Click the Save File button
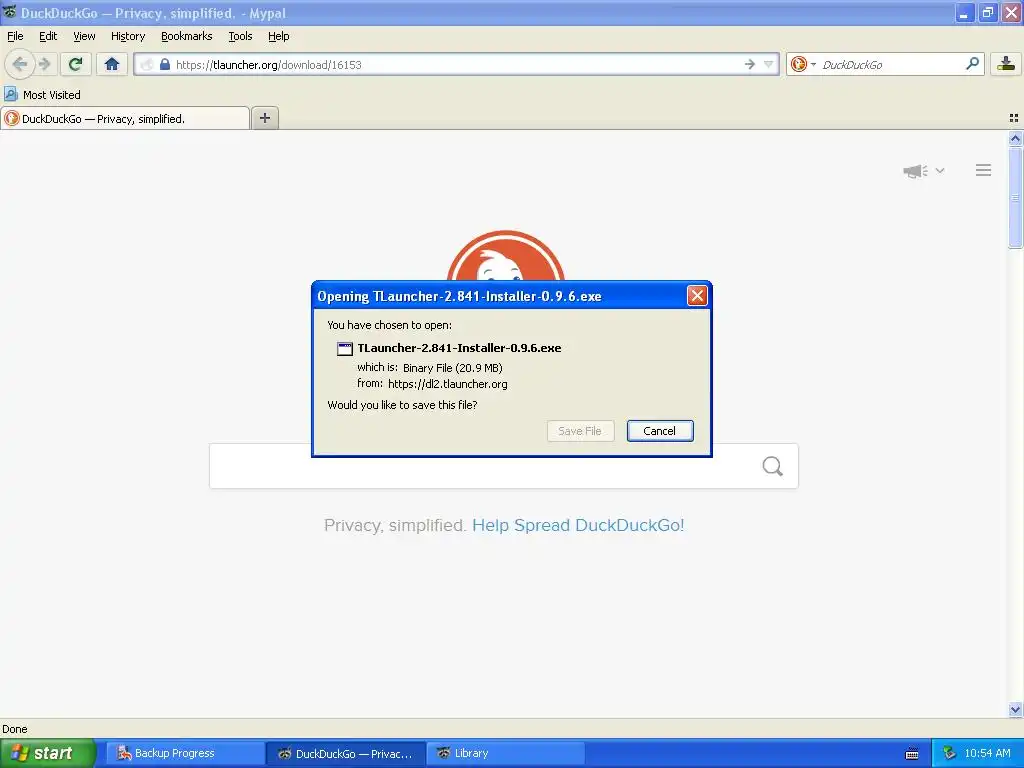The height and width of the screenshot is (768, 1024). coord(580,431)
